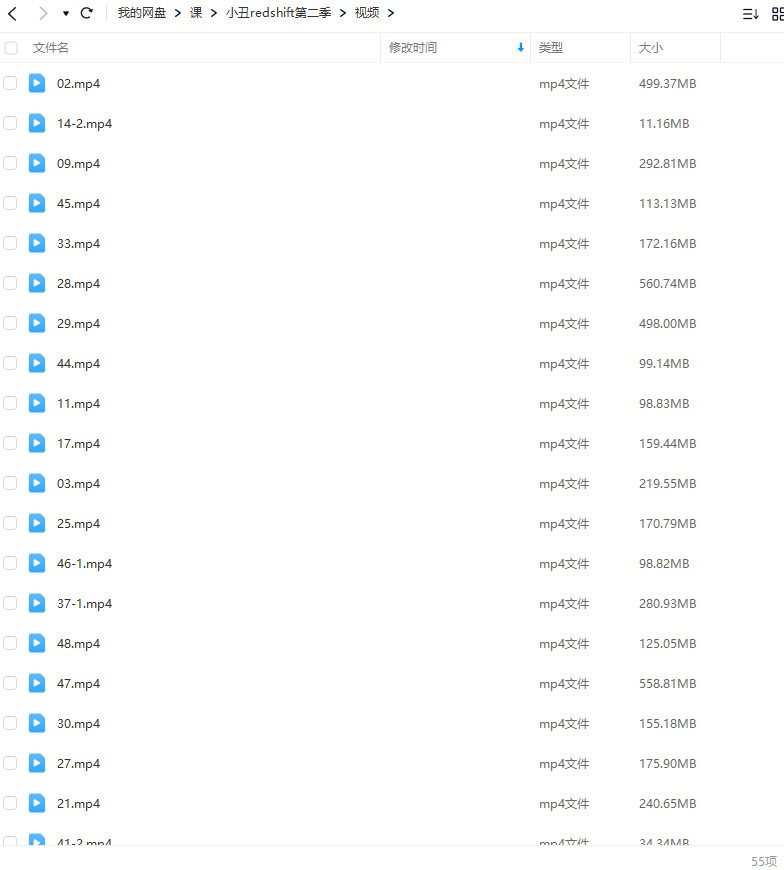Expand chevron after 小丑redshift第二季 breadcrumb
Viewport: 784px width, 870px height.
343,13
